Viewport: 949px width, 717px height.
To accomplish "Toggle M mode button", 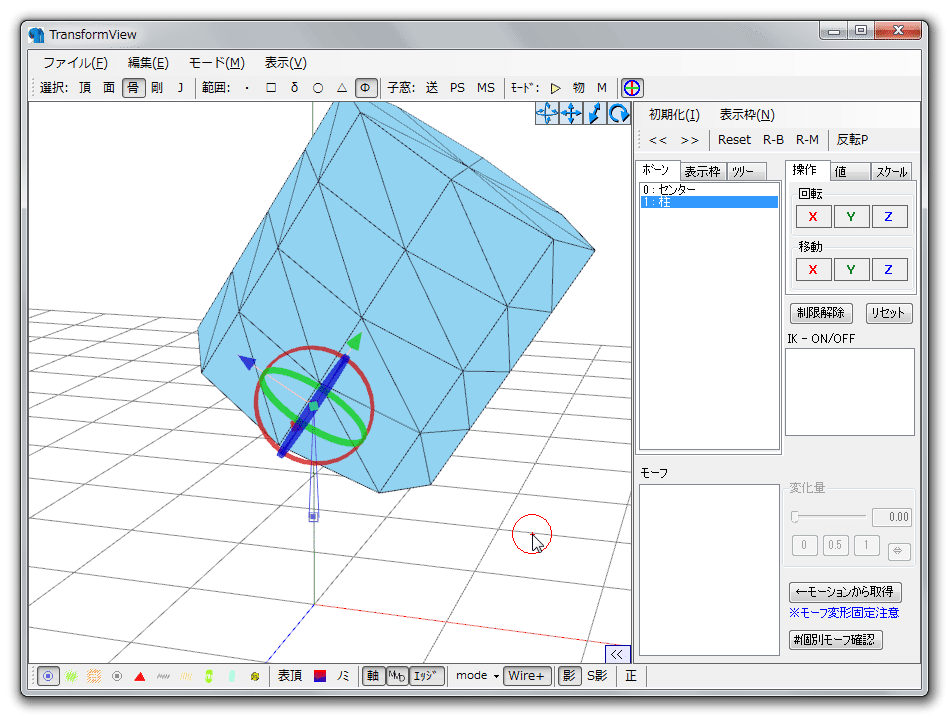I will pos(602,88).
